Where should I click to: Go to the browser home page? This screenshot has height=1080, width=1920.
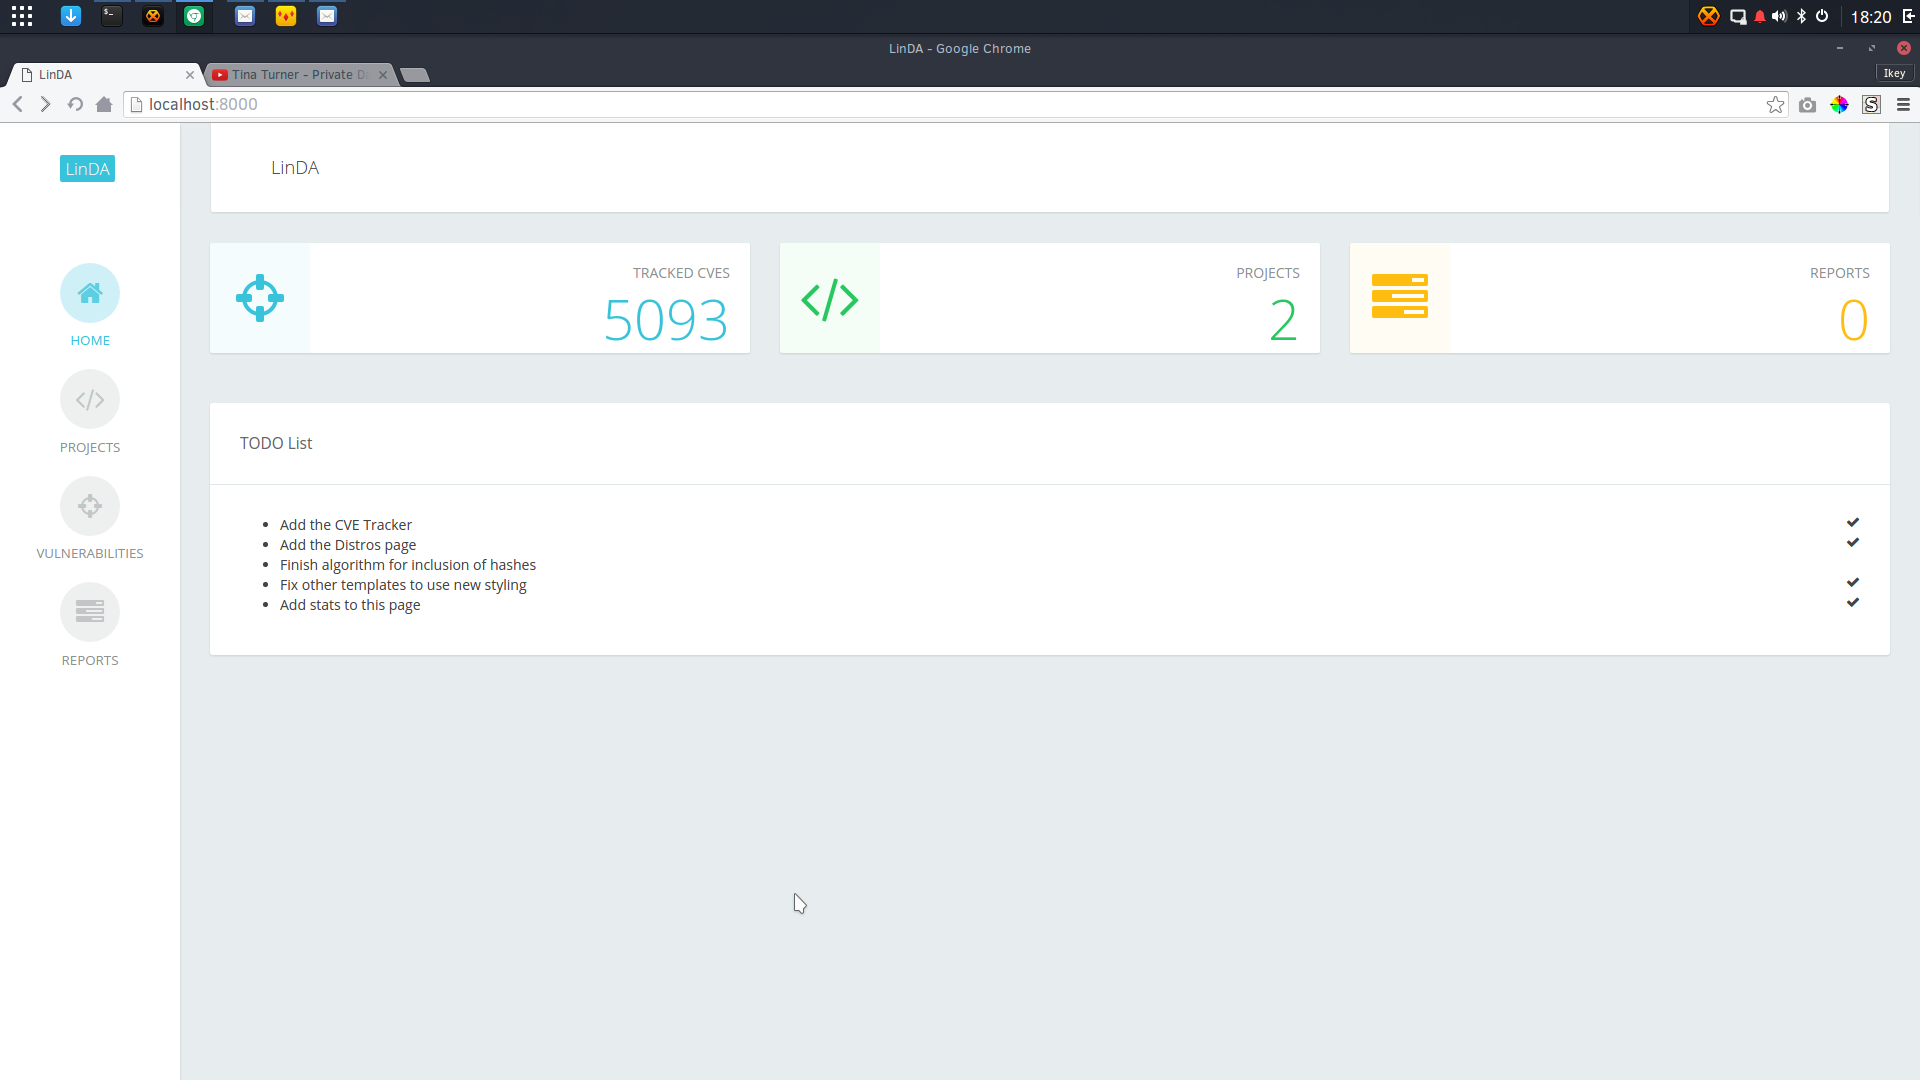coord(104,104)
